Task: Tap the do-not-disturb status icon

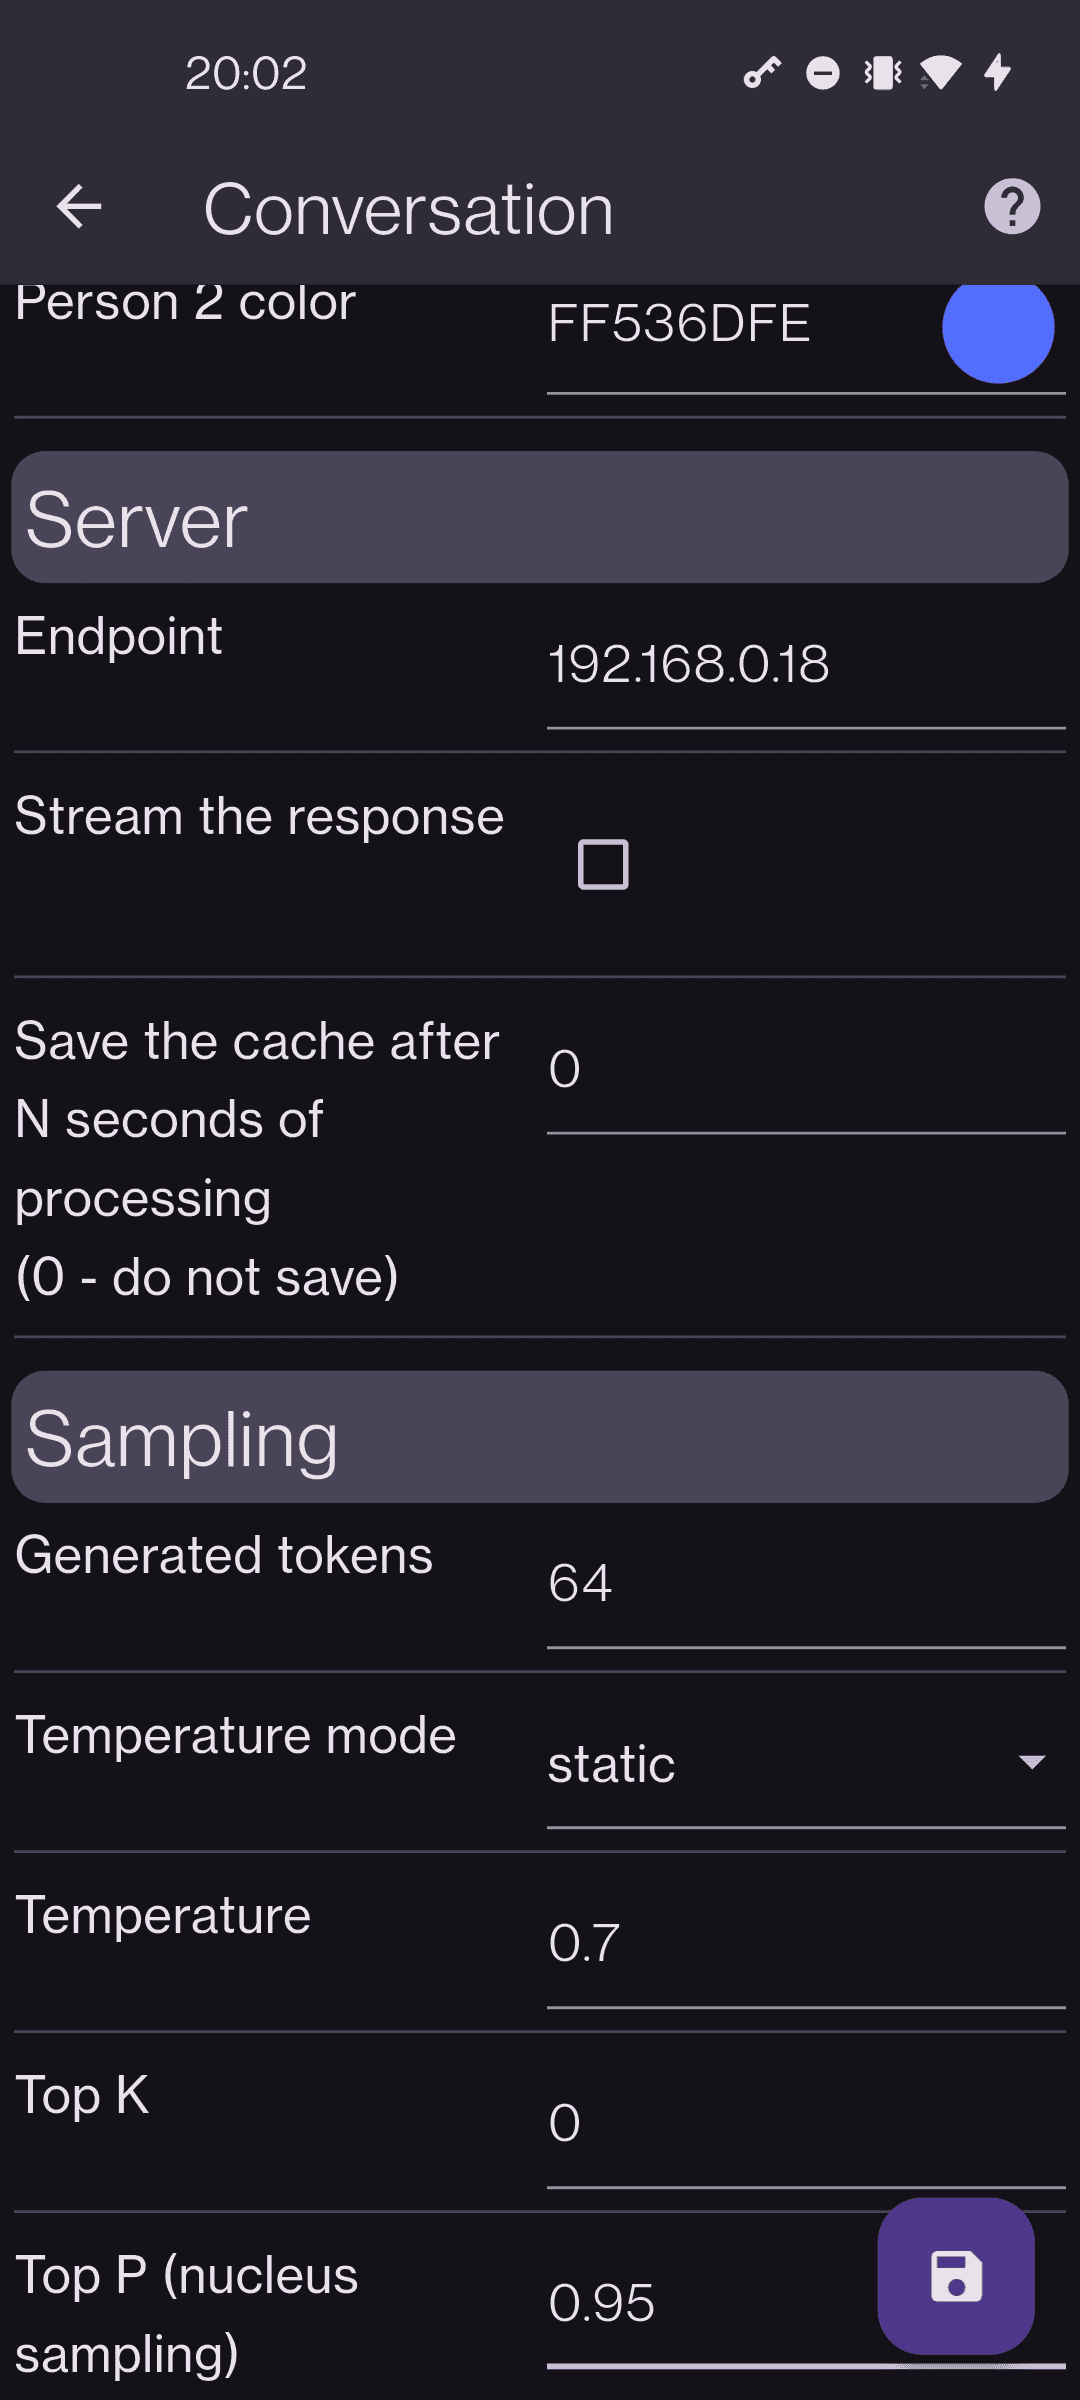Action: tap(823, 73)
